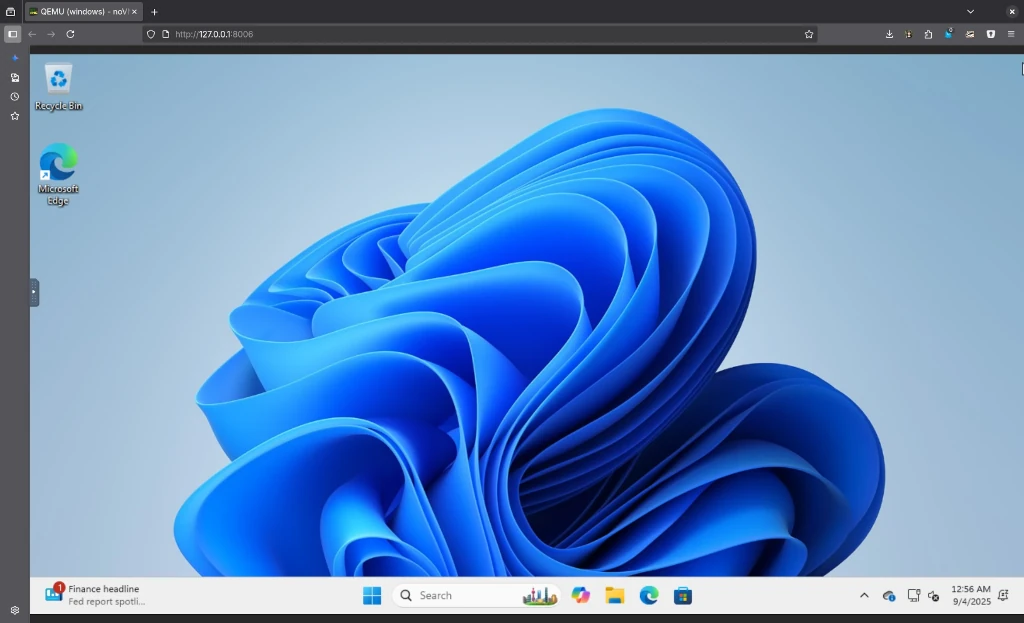This screenshot has height=623, width=1024.
Task: Select the Microsoft Edge desktop shortcut
Action: tap(58, 174)
